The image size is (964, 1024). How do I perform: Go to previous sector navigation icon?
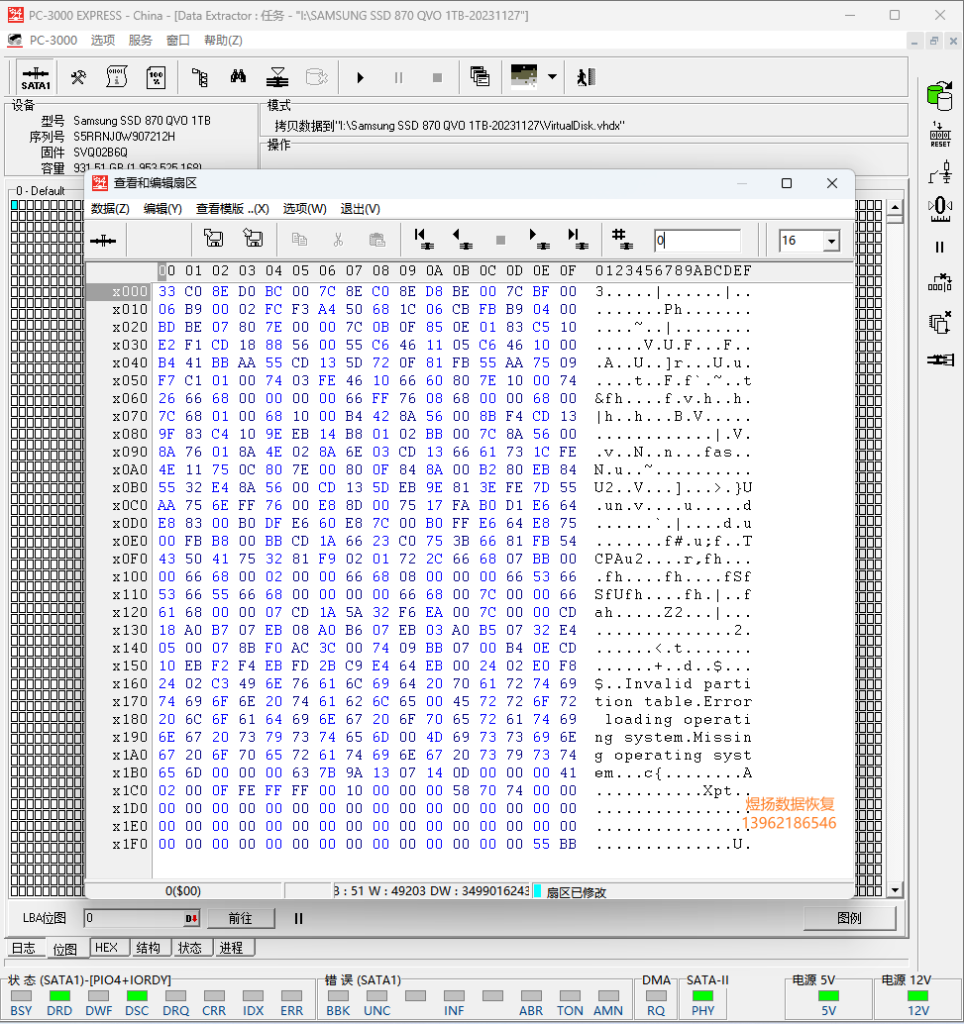pyautogui.click(x=462, y=239)
